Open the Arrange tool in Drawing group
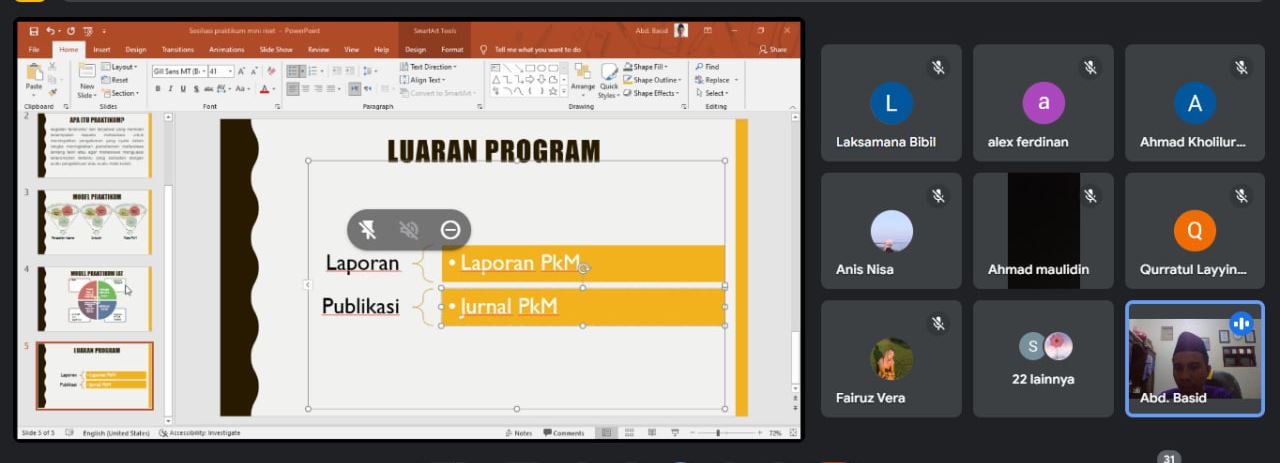 582,78
